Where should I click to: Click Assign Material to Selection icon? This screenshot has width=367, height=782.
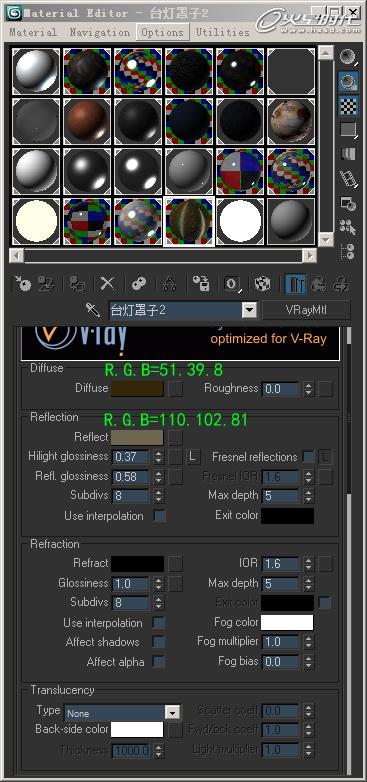77,284
